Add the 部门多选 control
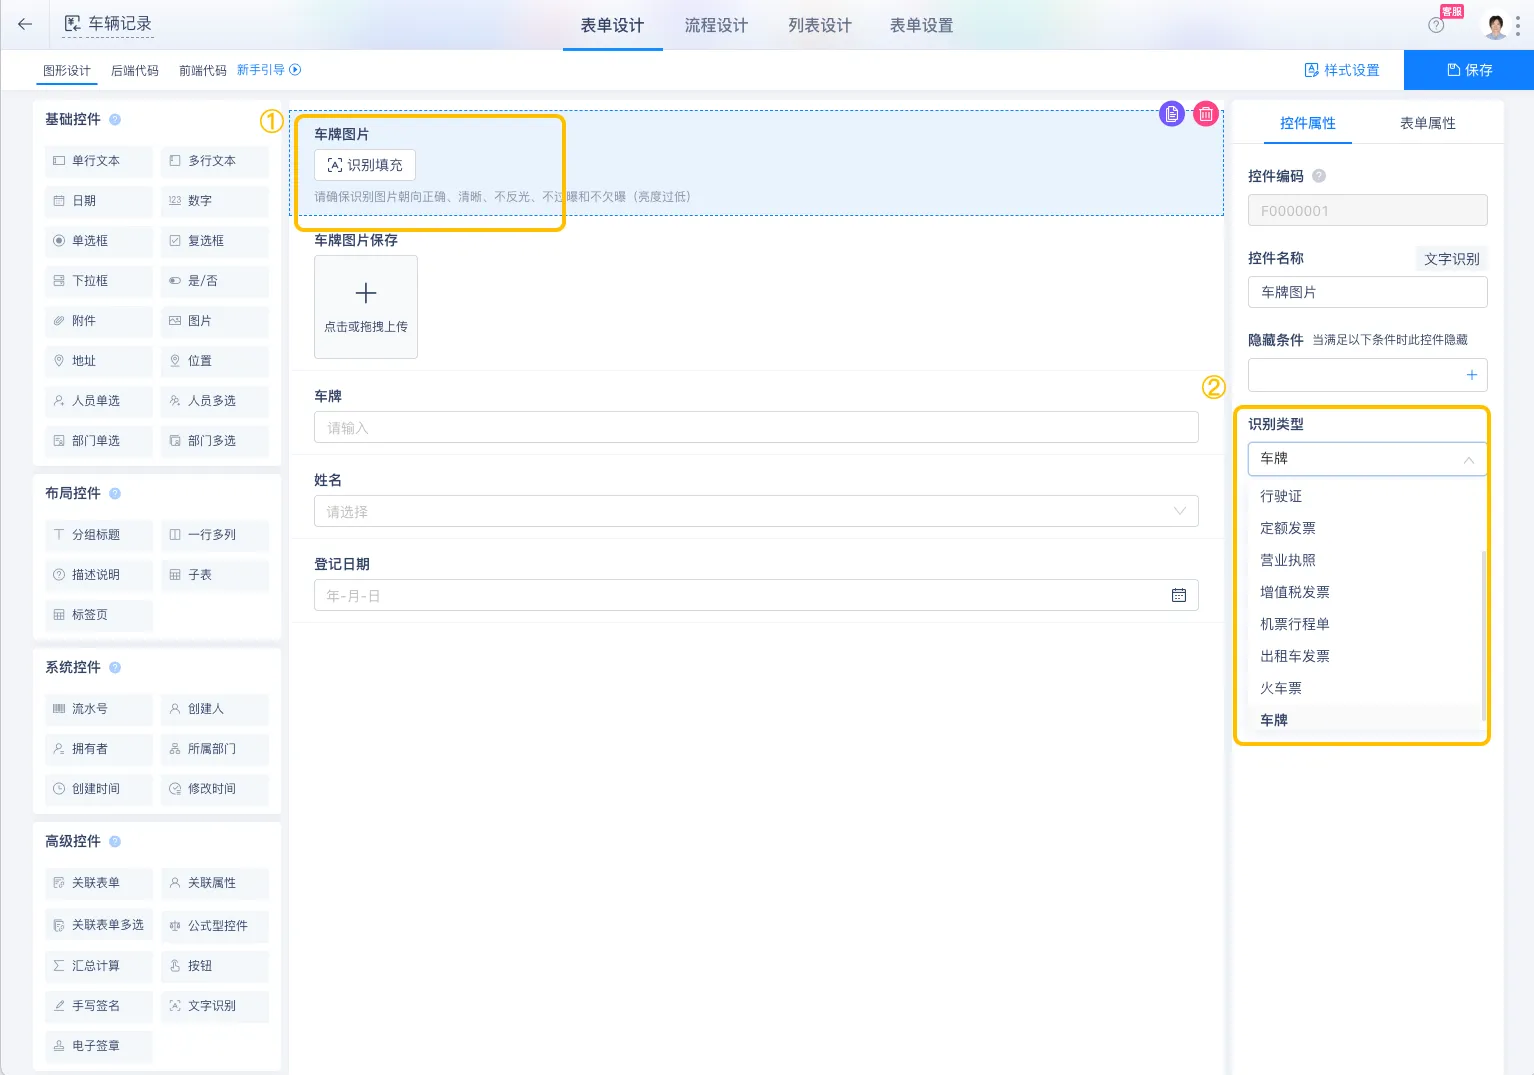This screenshot has width=1534, height=1075. point(215,441)
